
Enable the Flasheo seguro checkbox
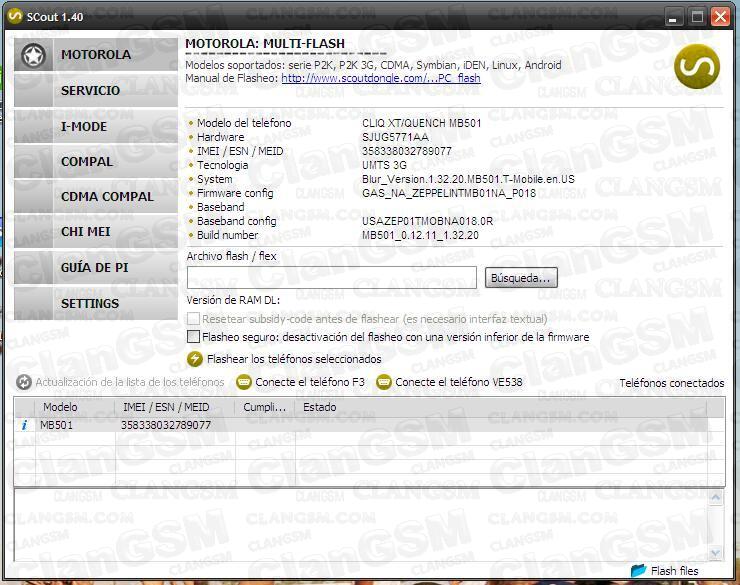pos(193,337)
